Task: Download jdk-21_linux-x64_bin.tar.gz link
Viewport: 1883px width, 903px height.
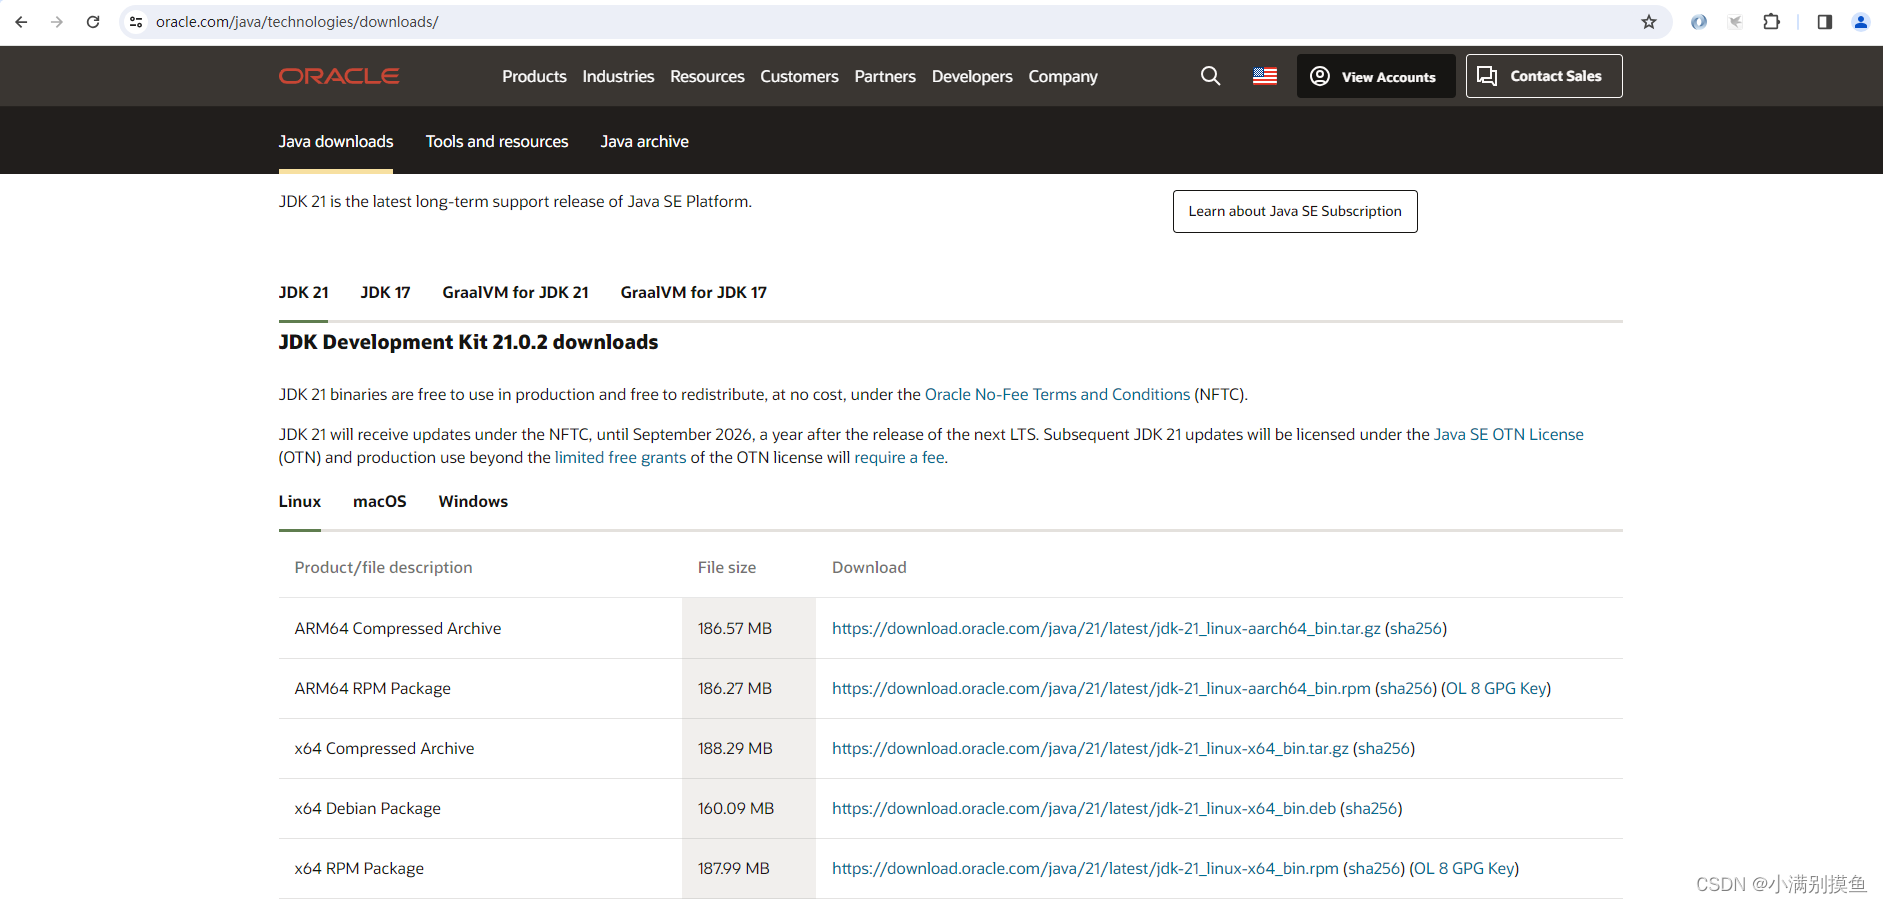Action: click(1090, 748)
